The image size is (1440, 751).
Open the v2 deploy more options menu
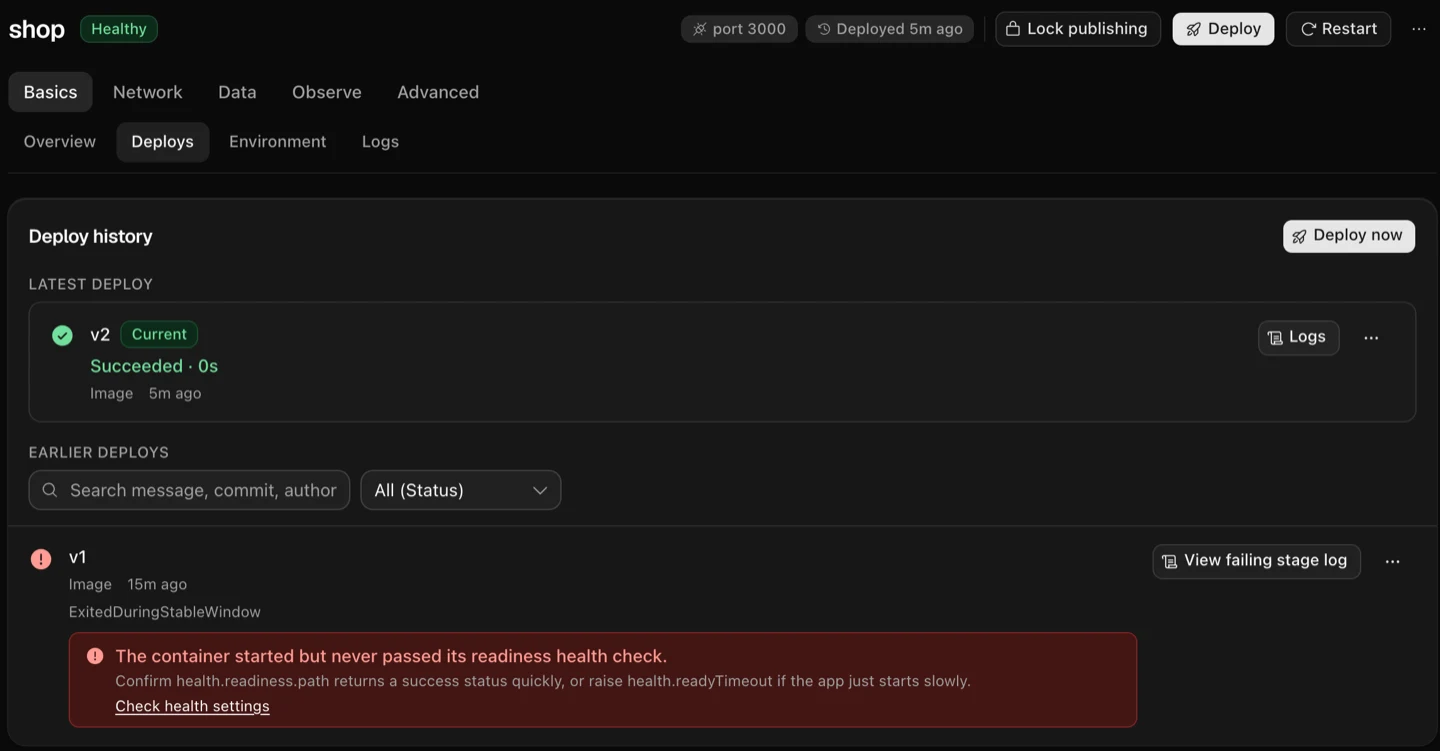click(x=1371, y=338)
